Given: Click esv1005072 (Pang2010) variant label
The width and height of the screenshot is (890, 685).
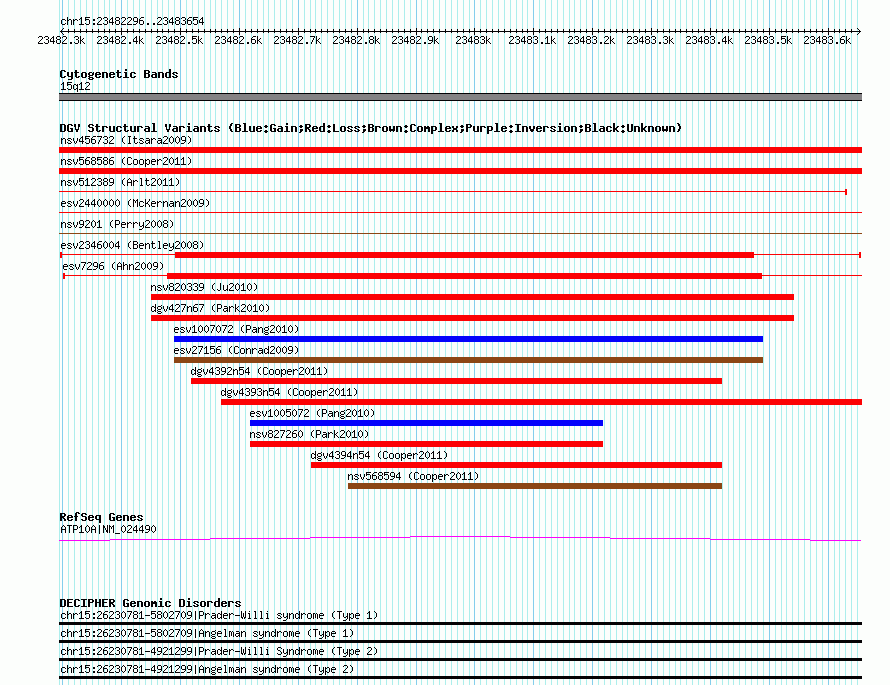Looking at the screenshot, I should tap(312, 413).
